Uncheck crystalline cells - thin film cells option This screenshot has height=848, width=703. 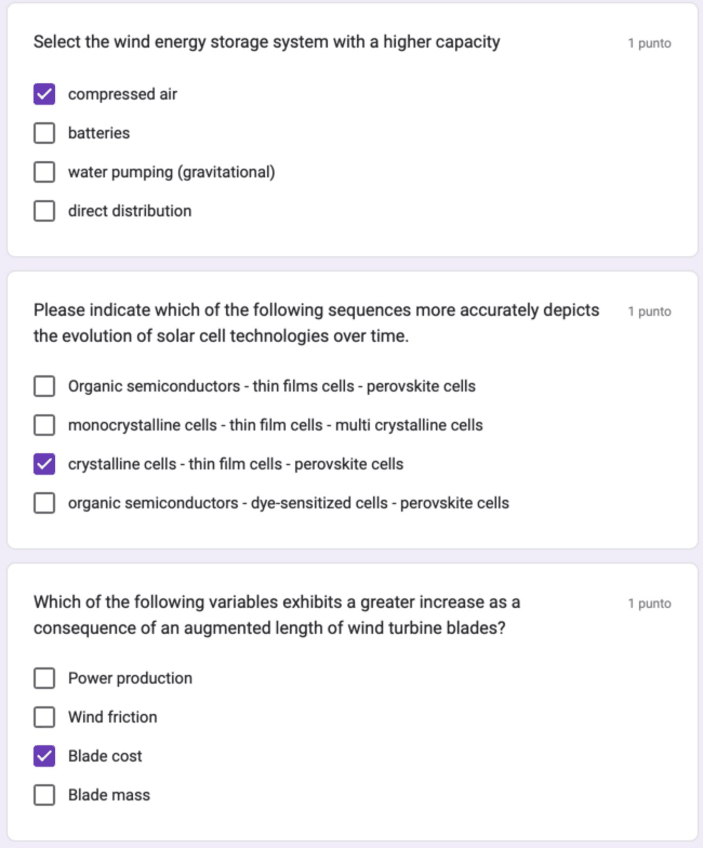pyautogui.click(x=44, y=464)
